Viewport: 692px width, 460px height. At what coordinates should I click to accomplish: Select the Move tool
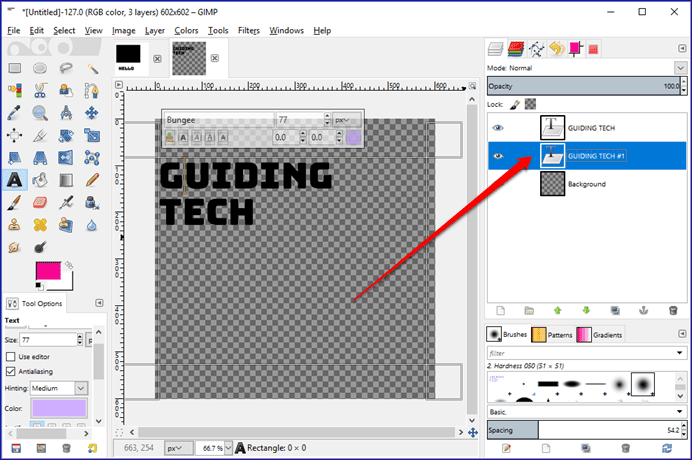coord(92,113)
